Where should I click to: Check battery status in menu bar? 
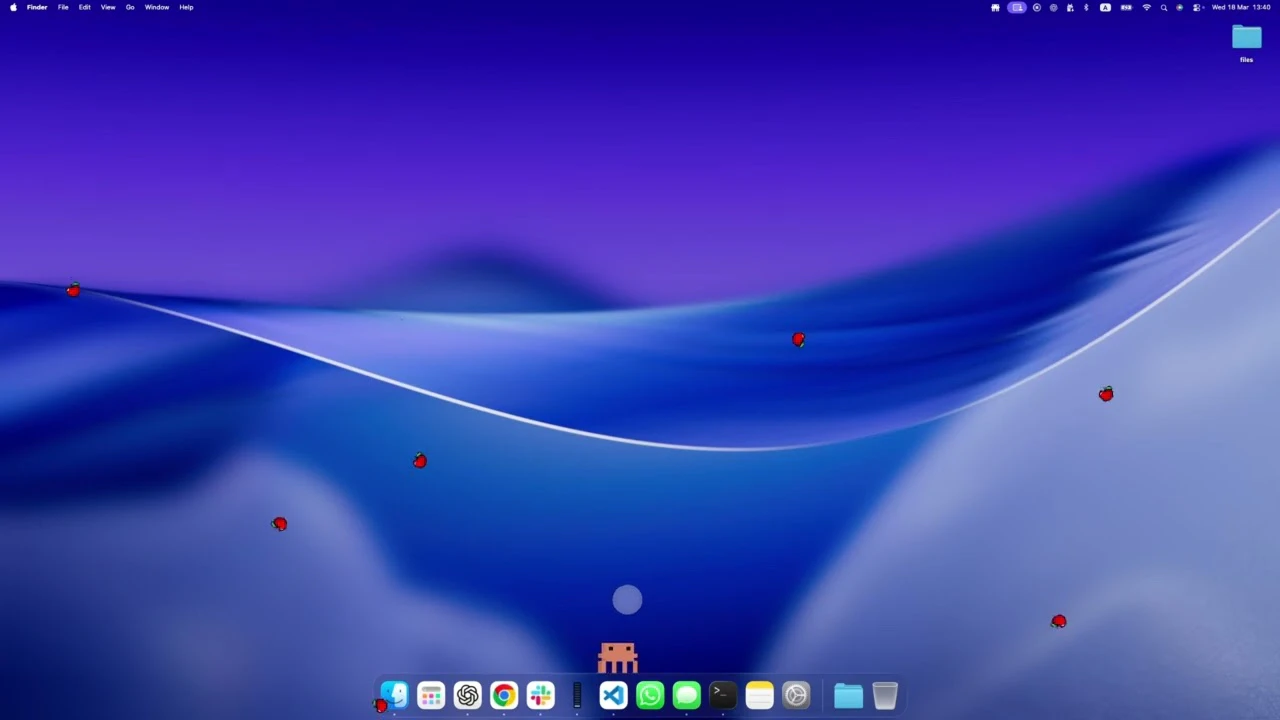[1126, 7]
